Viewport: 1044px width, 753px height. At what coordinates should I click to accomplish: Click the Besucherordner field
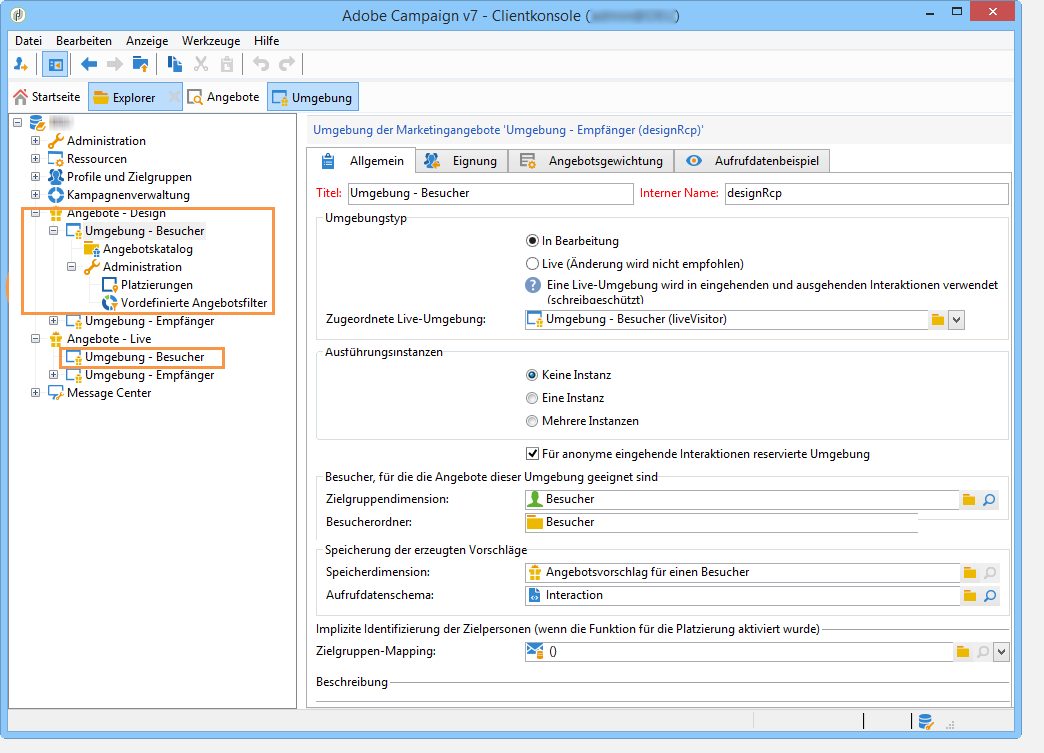pyautogui.click(x=721, y=522)
